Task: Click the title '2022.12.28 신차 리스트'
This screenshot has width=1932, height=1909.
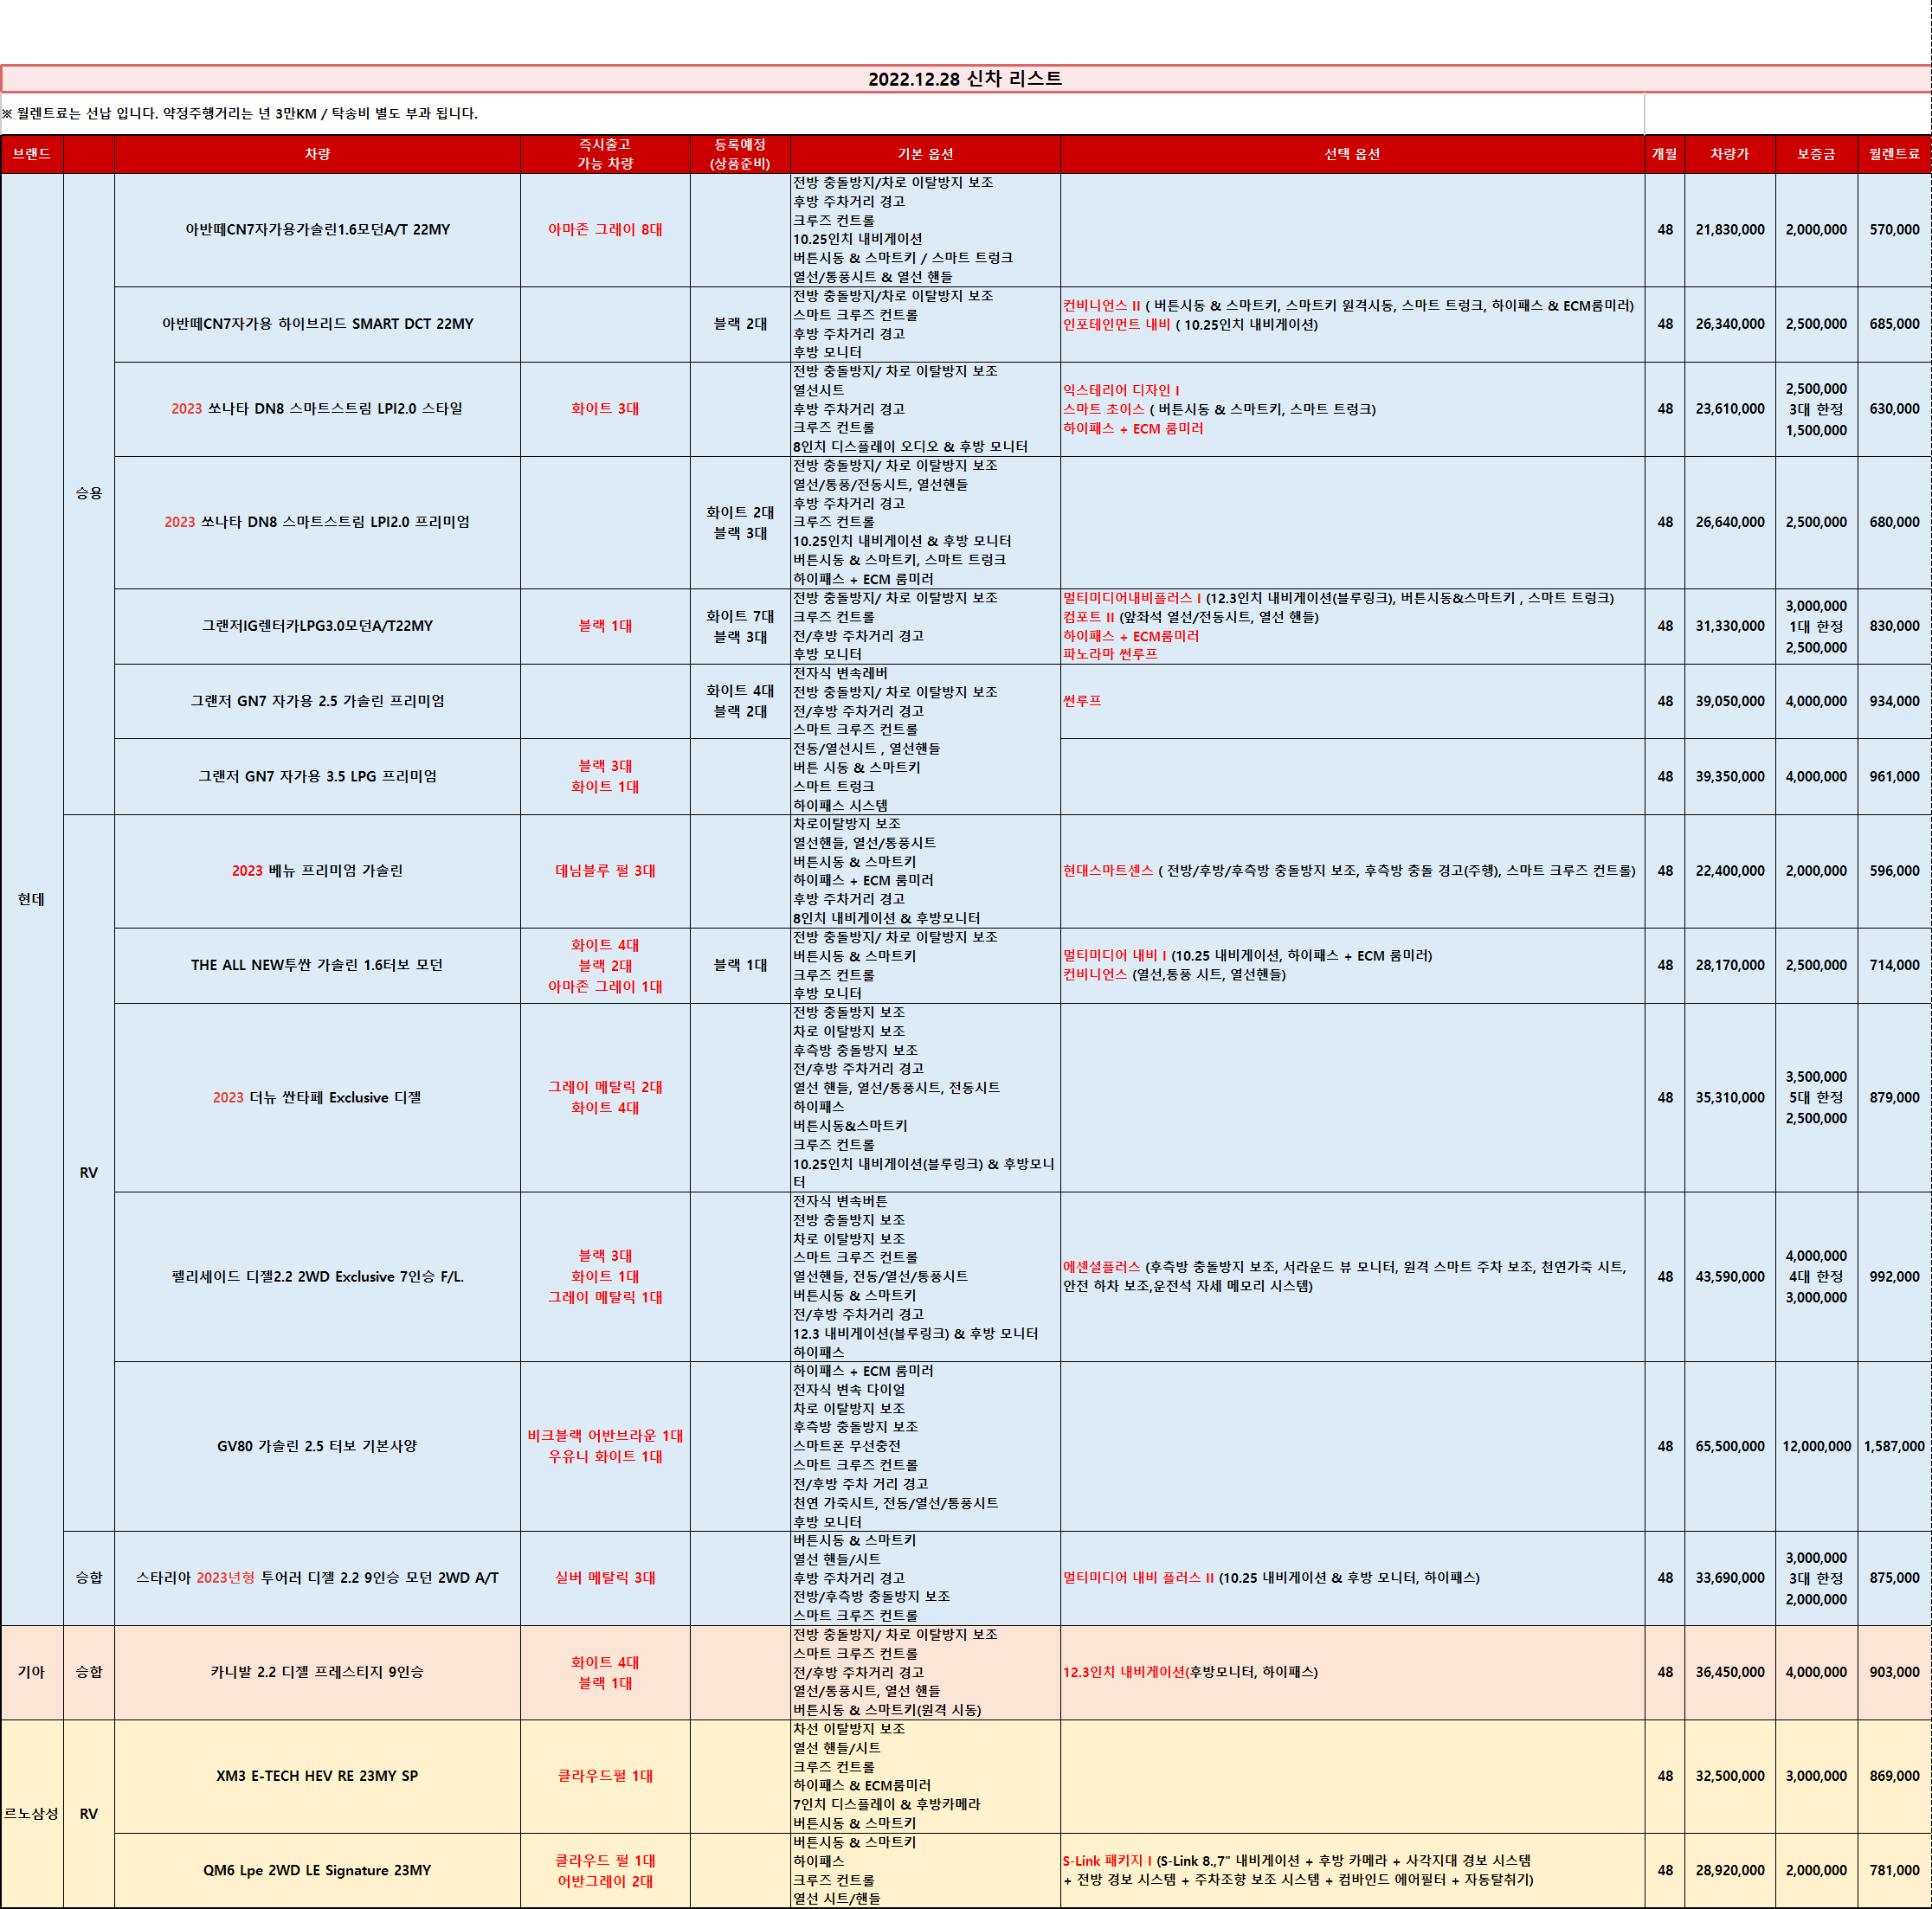Action: pos(965,79)
